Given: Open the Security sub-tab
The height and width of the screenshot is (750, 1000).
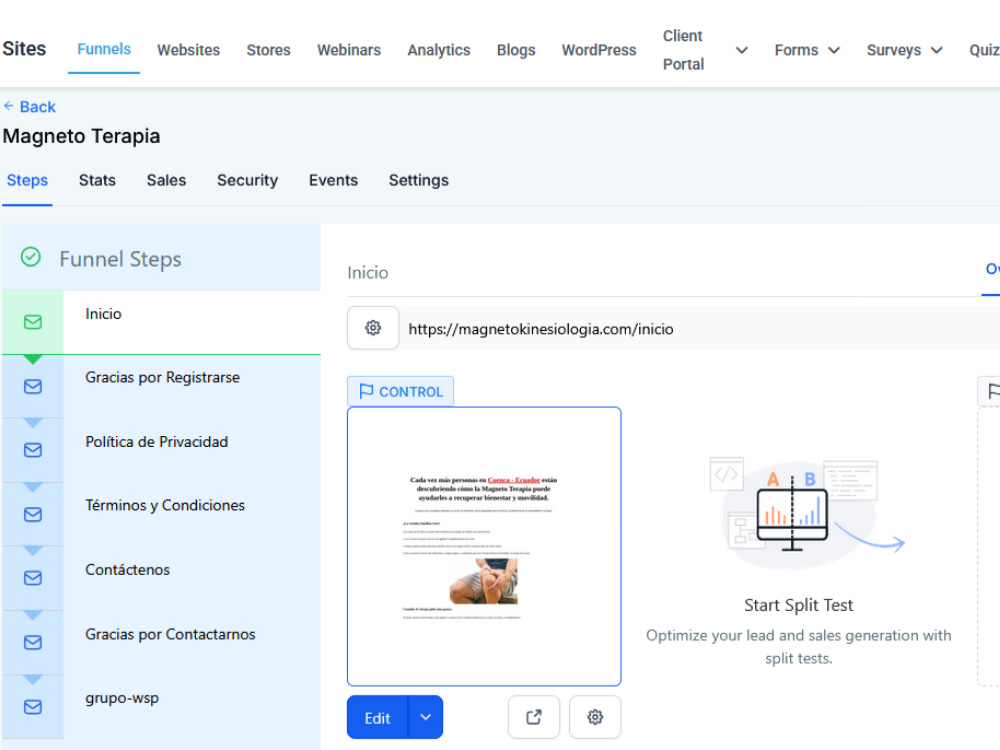Looking at the screenshot, I should pyautogui.click(x=247, y=180).
